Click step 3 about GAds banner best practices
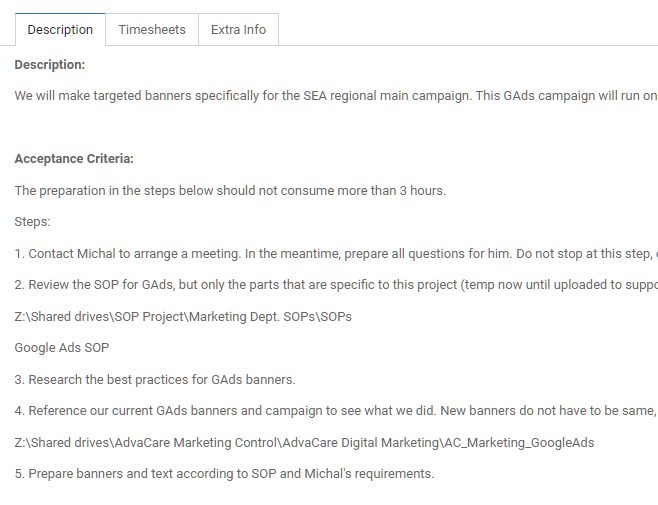The width and height of the screenshot is (658, 505). click(155, 379)
